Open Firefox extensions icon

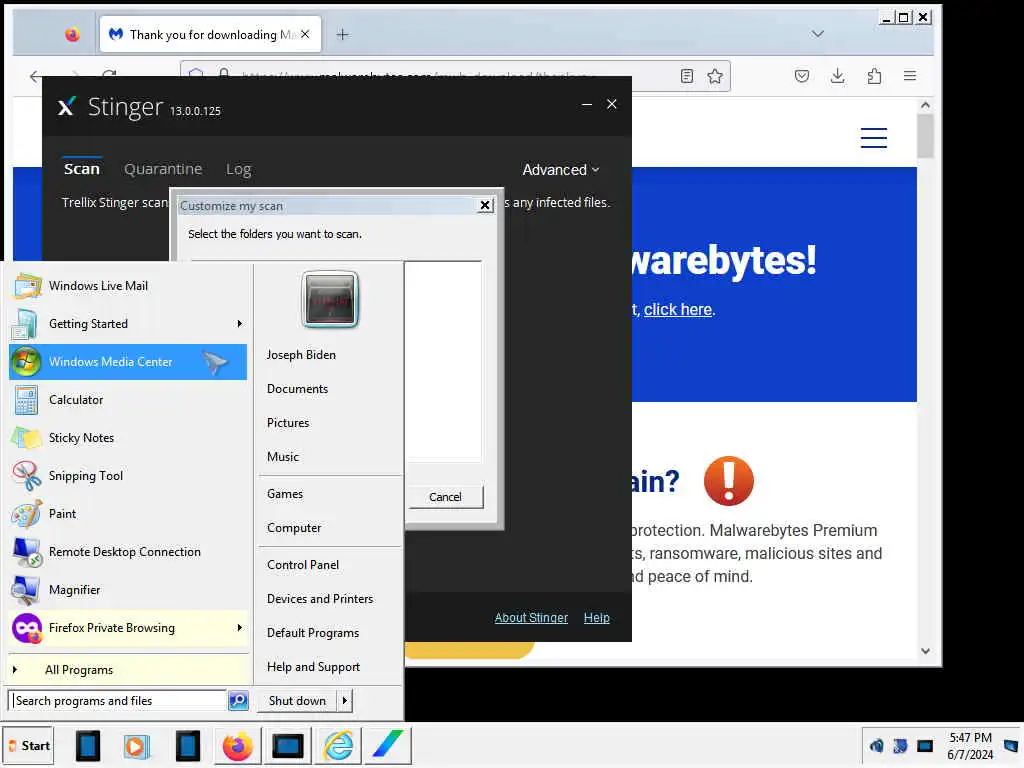(x=874, y=76)
